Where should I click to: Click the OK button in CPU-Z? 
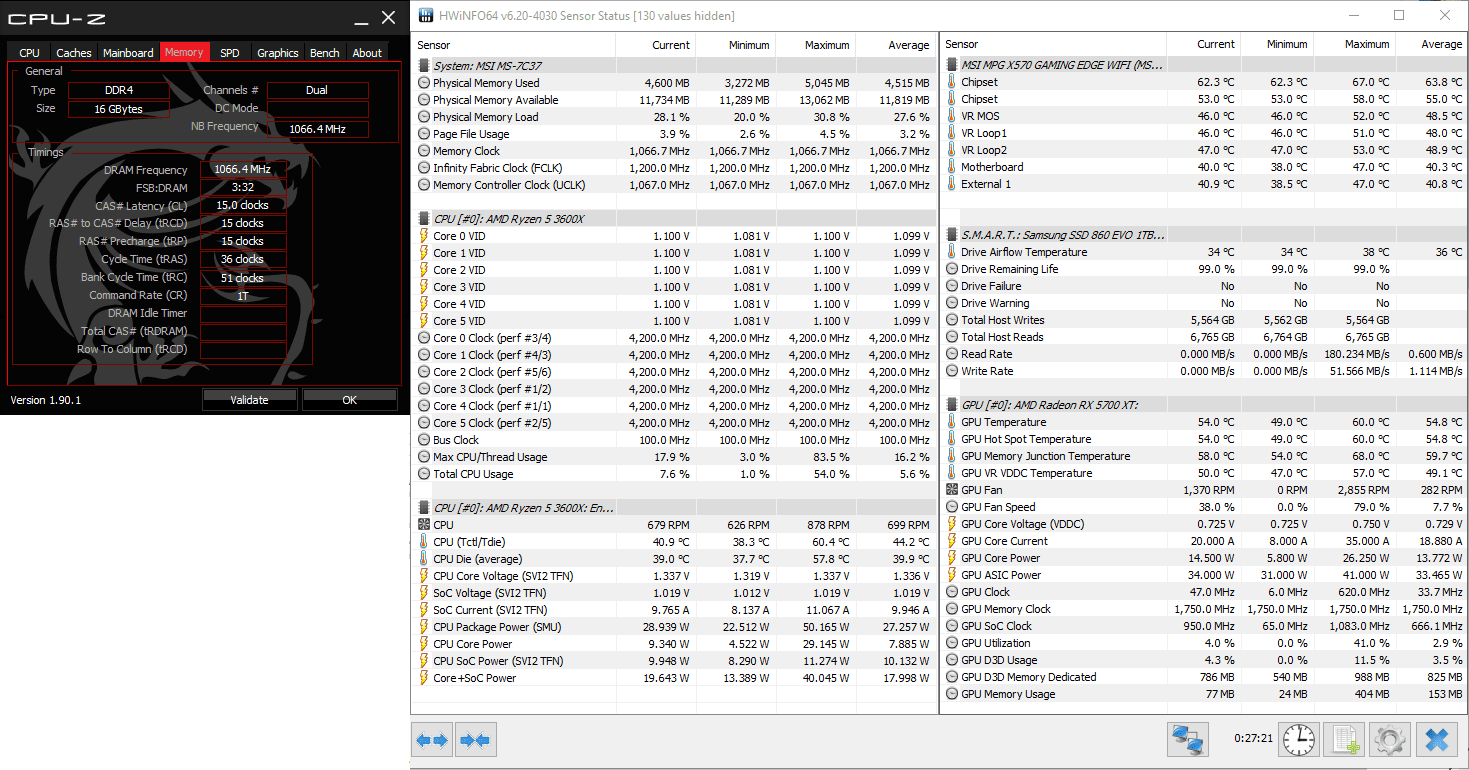click(349, 400)
